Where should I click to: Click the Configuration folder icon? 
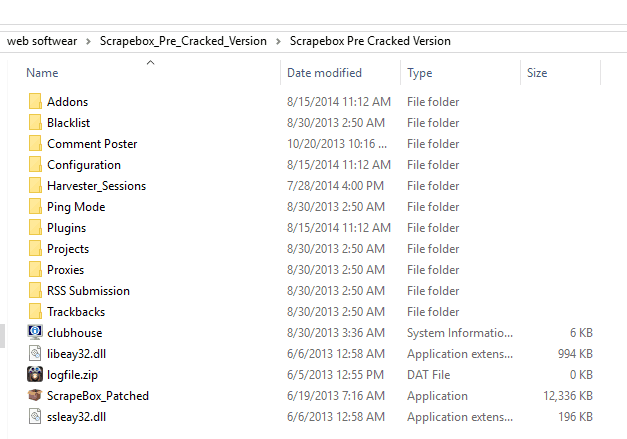tap(35, 164)
